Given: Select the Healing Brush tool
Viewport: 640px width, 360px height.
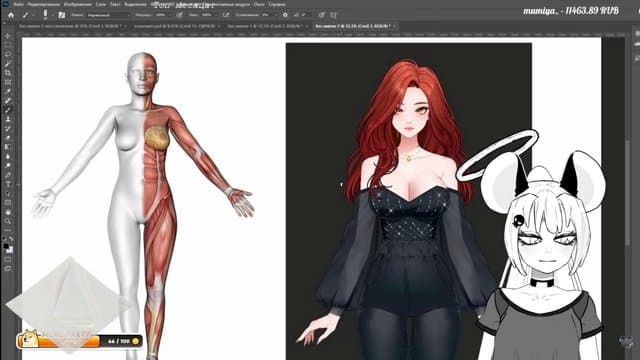Looking at the screenshot, I should 8,100.
